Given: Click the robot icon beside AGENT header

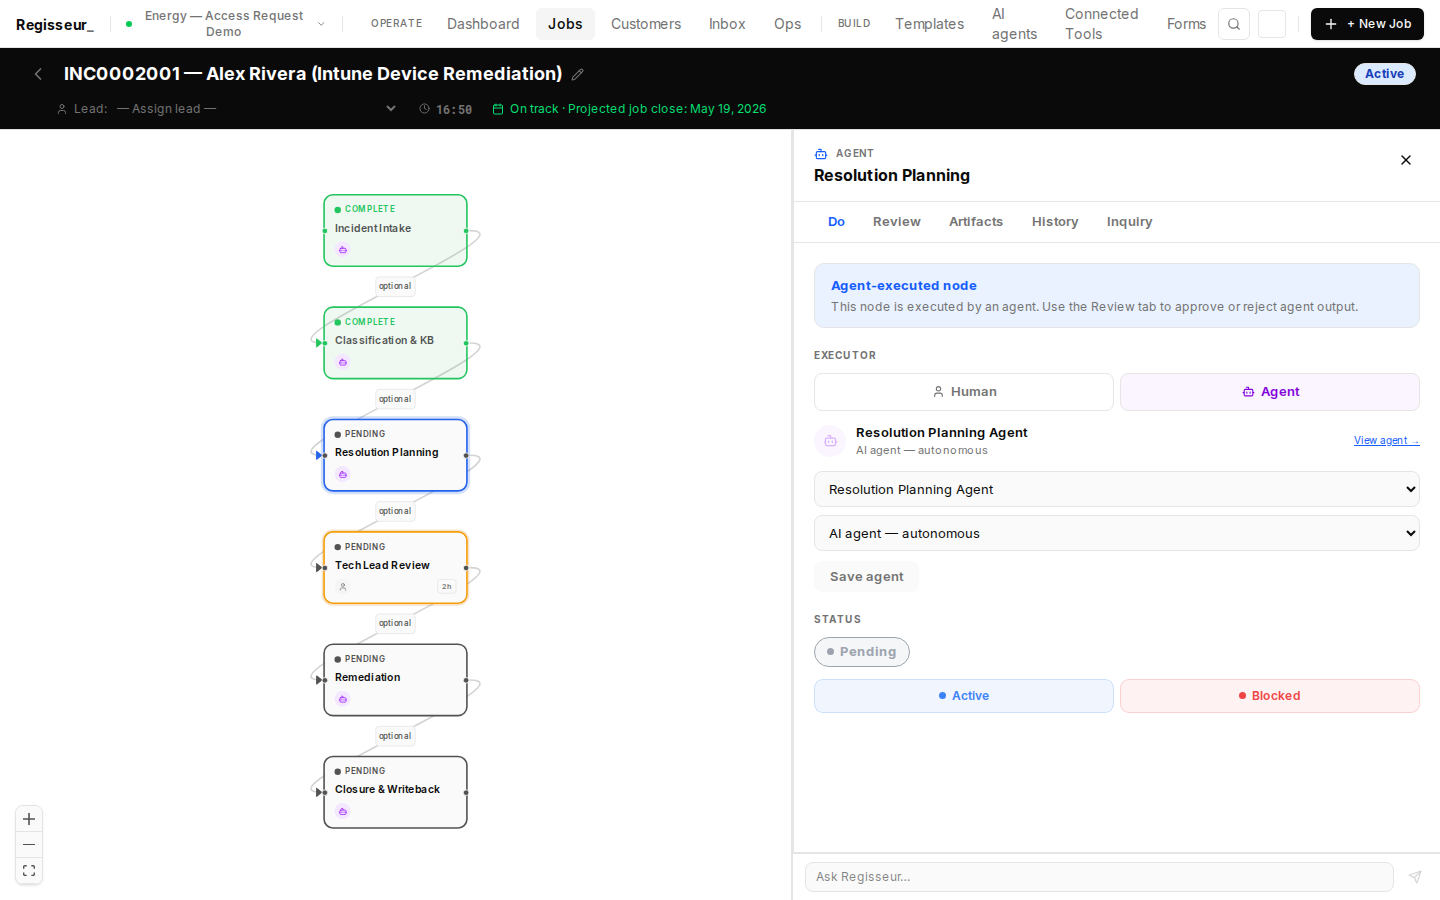Looking at the screenshot, I should pyautogui.click(x=821, y=154).
